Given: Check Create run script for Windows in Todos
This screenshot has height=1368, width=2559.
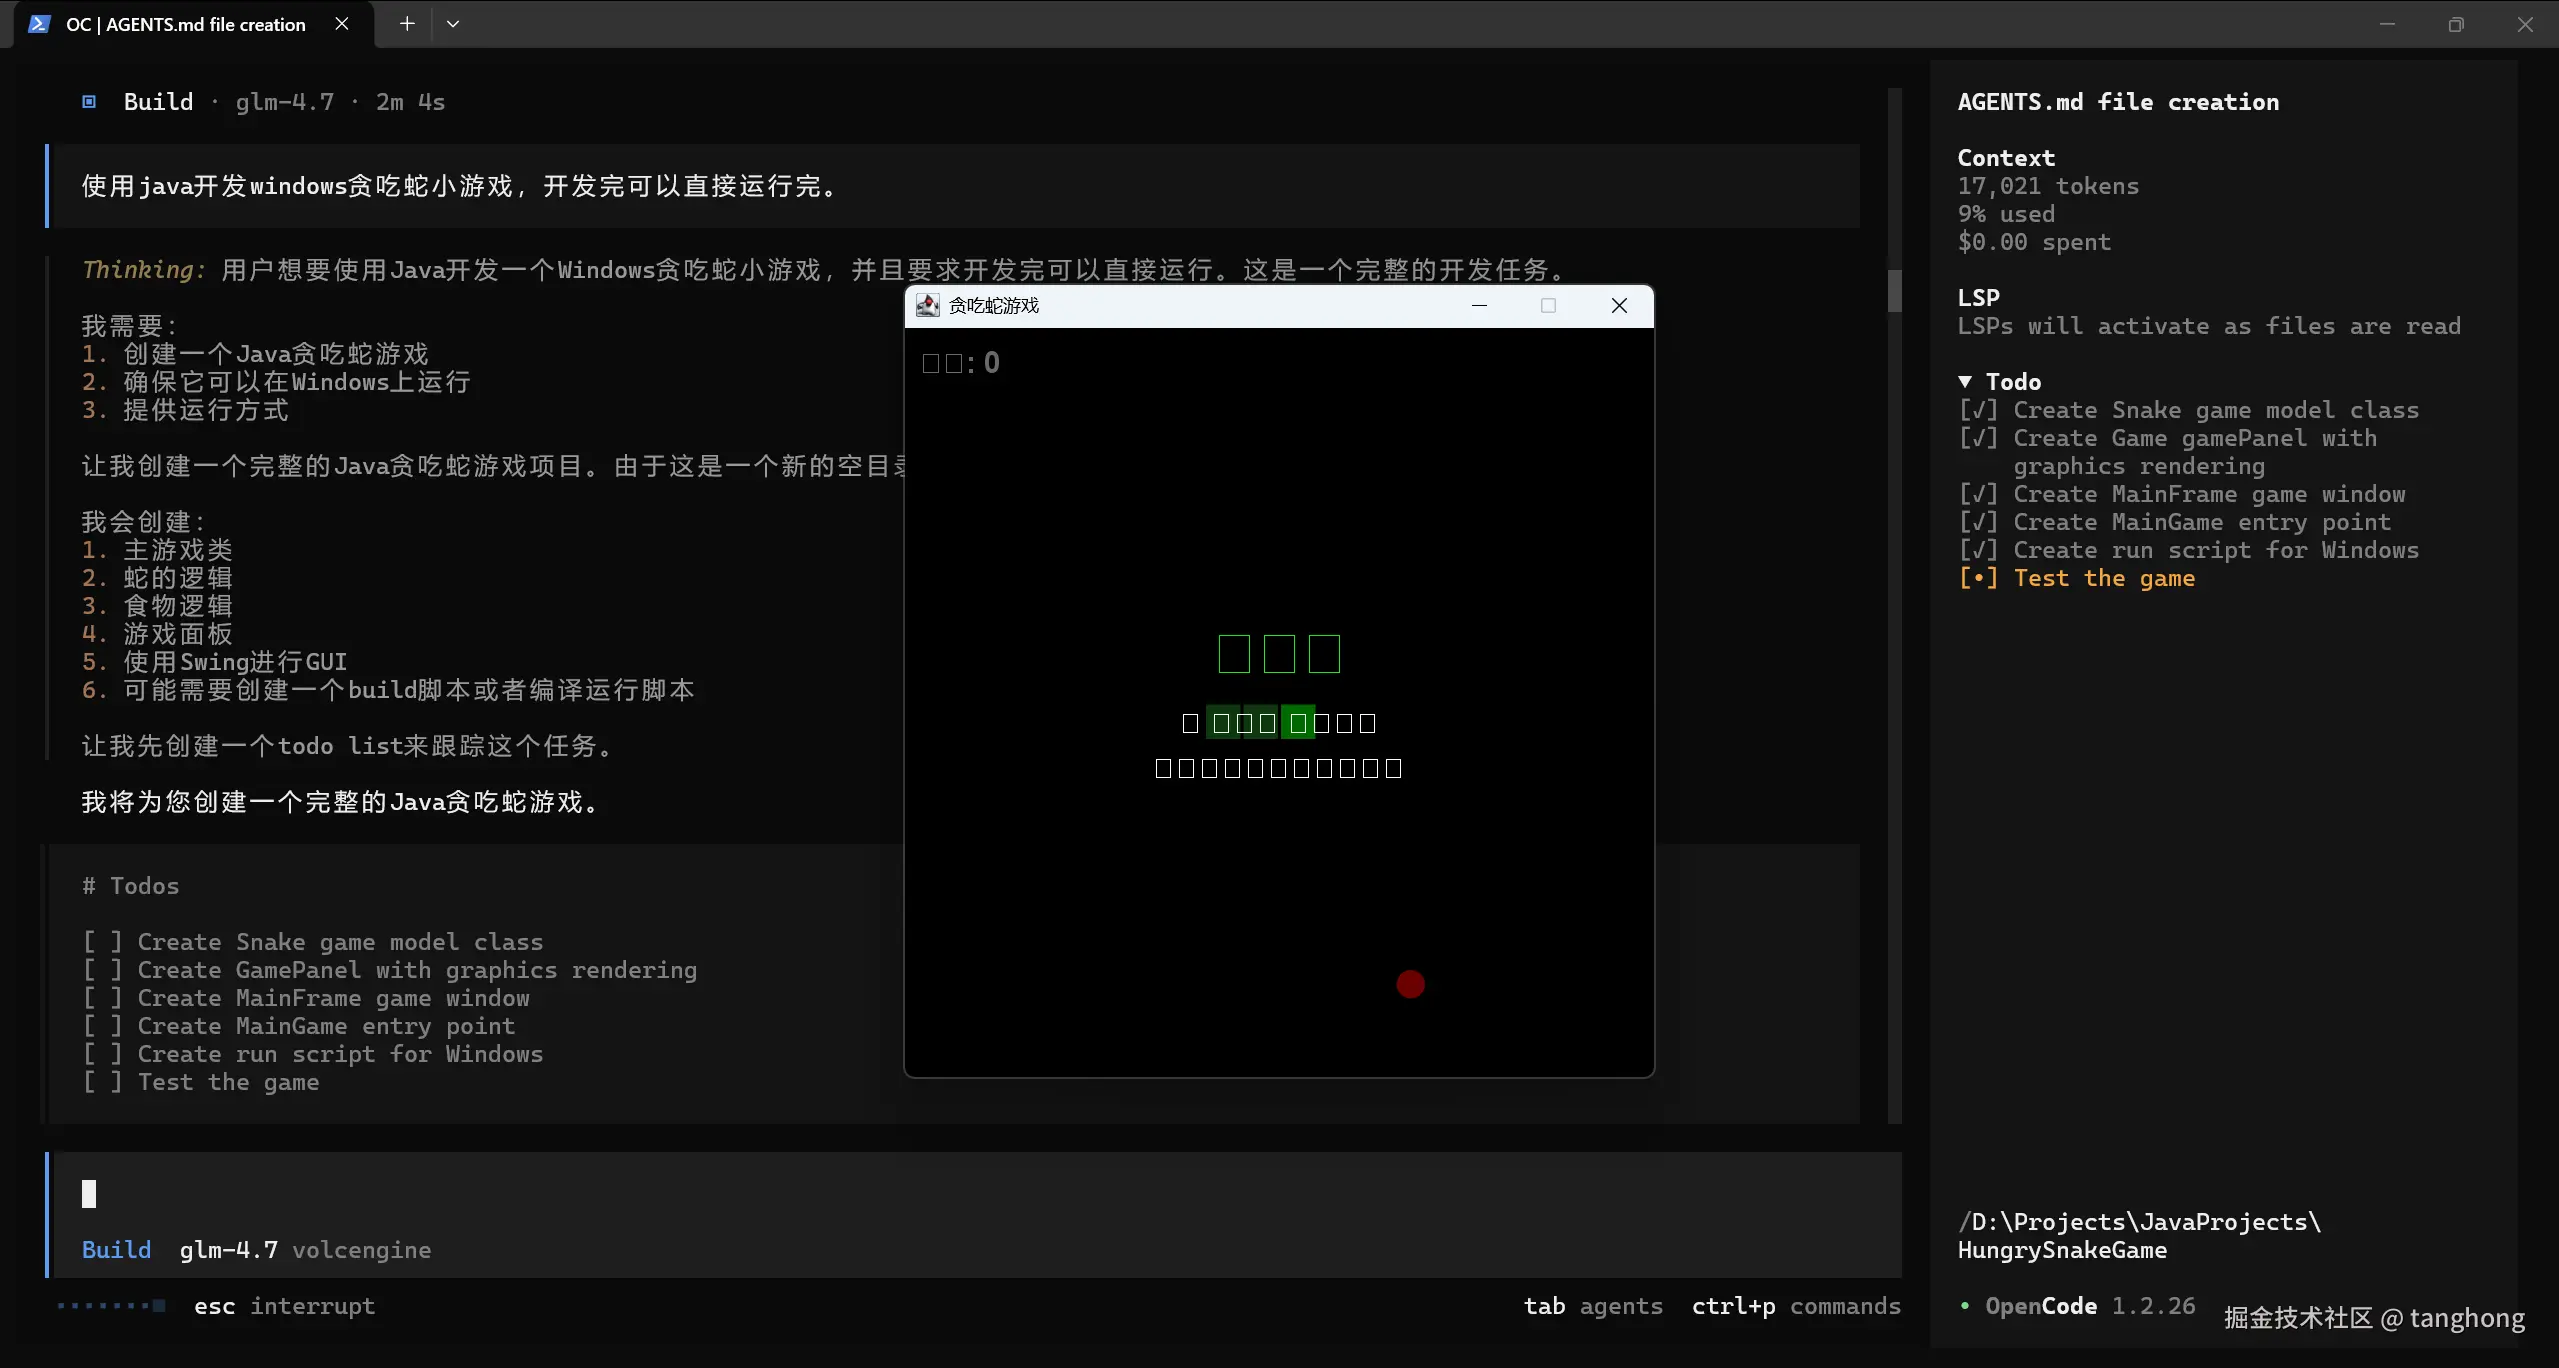Looking at the screenshot, I should point(103,1054).
